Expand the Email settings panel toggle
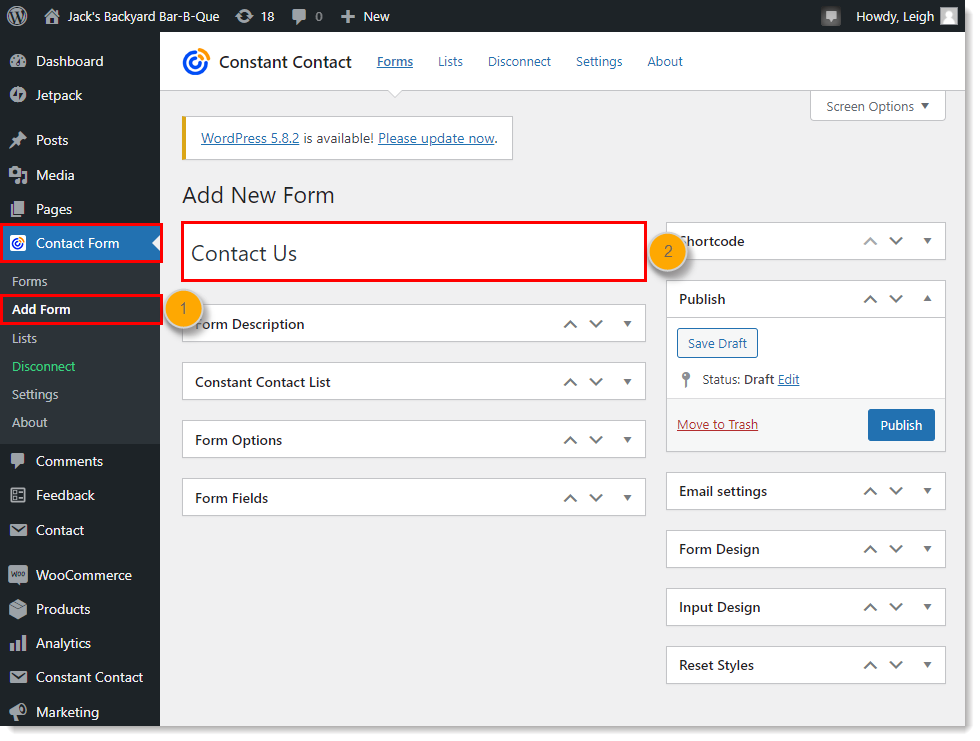This screenshot has width=980, height=741. click(x=928, y=491)
